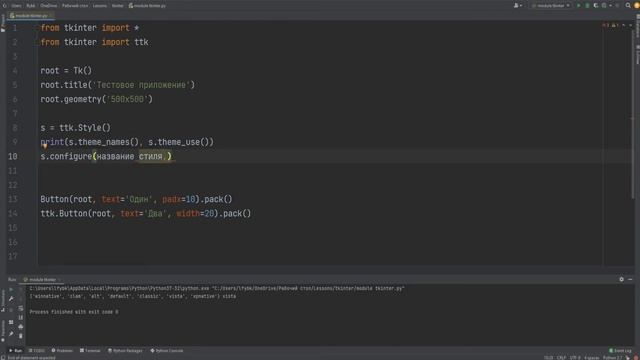Viewport: 640px width, 360px height.
Task: Click Рабочий стол breadcrumb in navigation bar
Action: [75, 6]
